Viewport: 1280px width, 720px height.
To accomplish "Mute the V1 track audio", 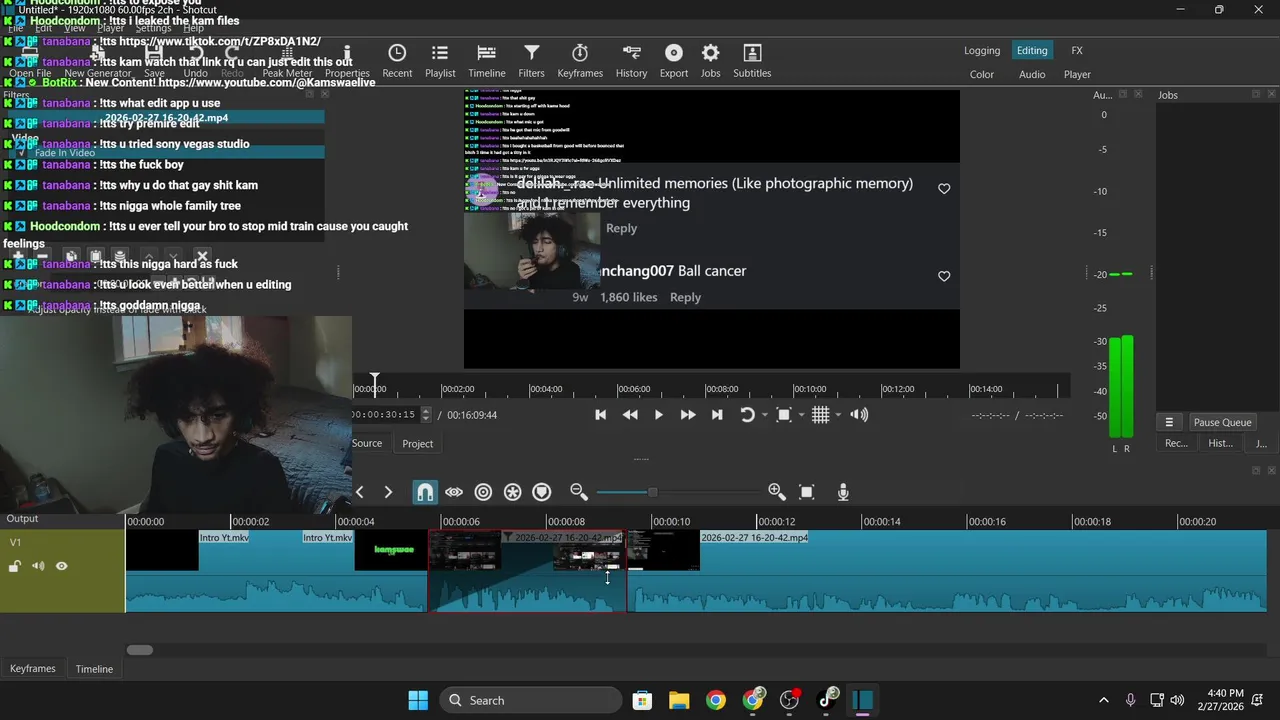I will pyautogui.click(x=38, y=566).
